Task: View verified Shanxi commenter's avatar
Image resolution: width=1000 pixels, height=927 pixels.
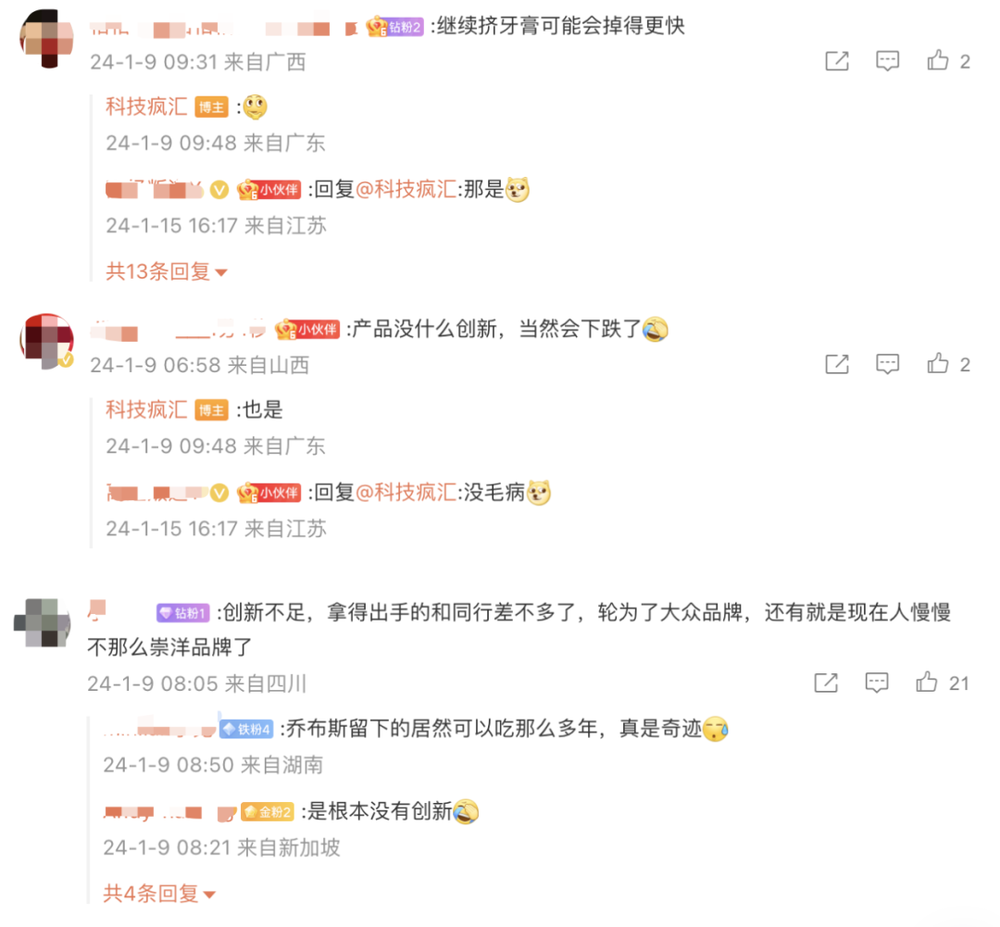Action: click(47, 341)
